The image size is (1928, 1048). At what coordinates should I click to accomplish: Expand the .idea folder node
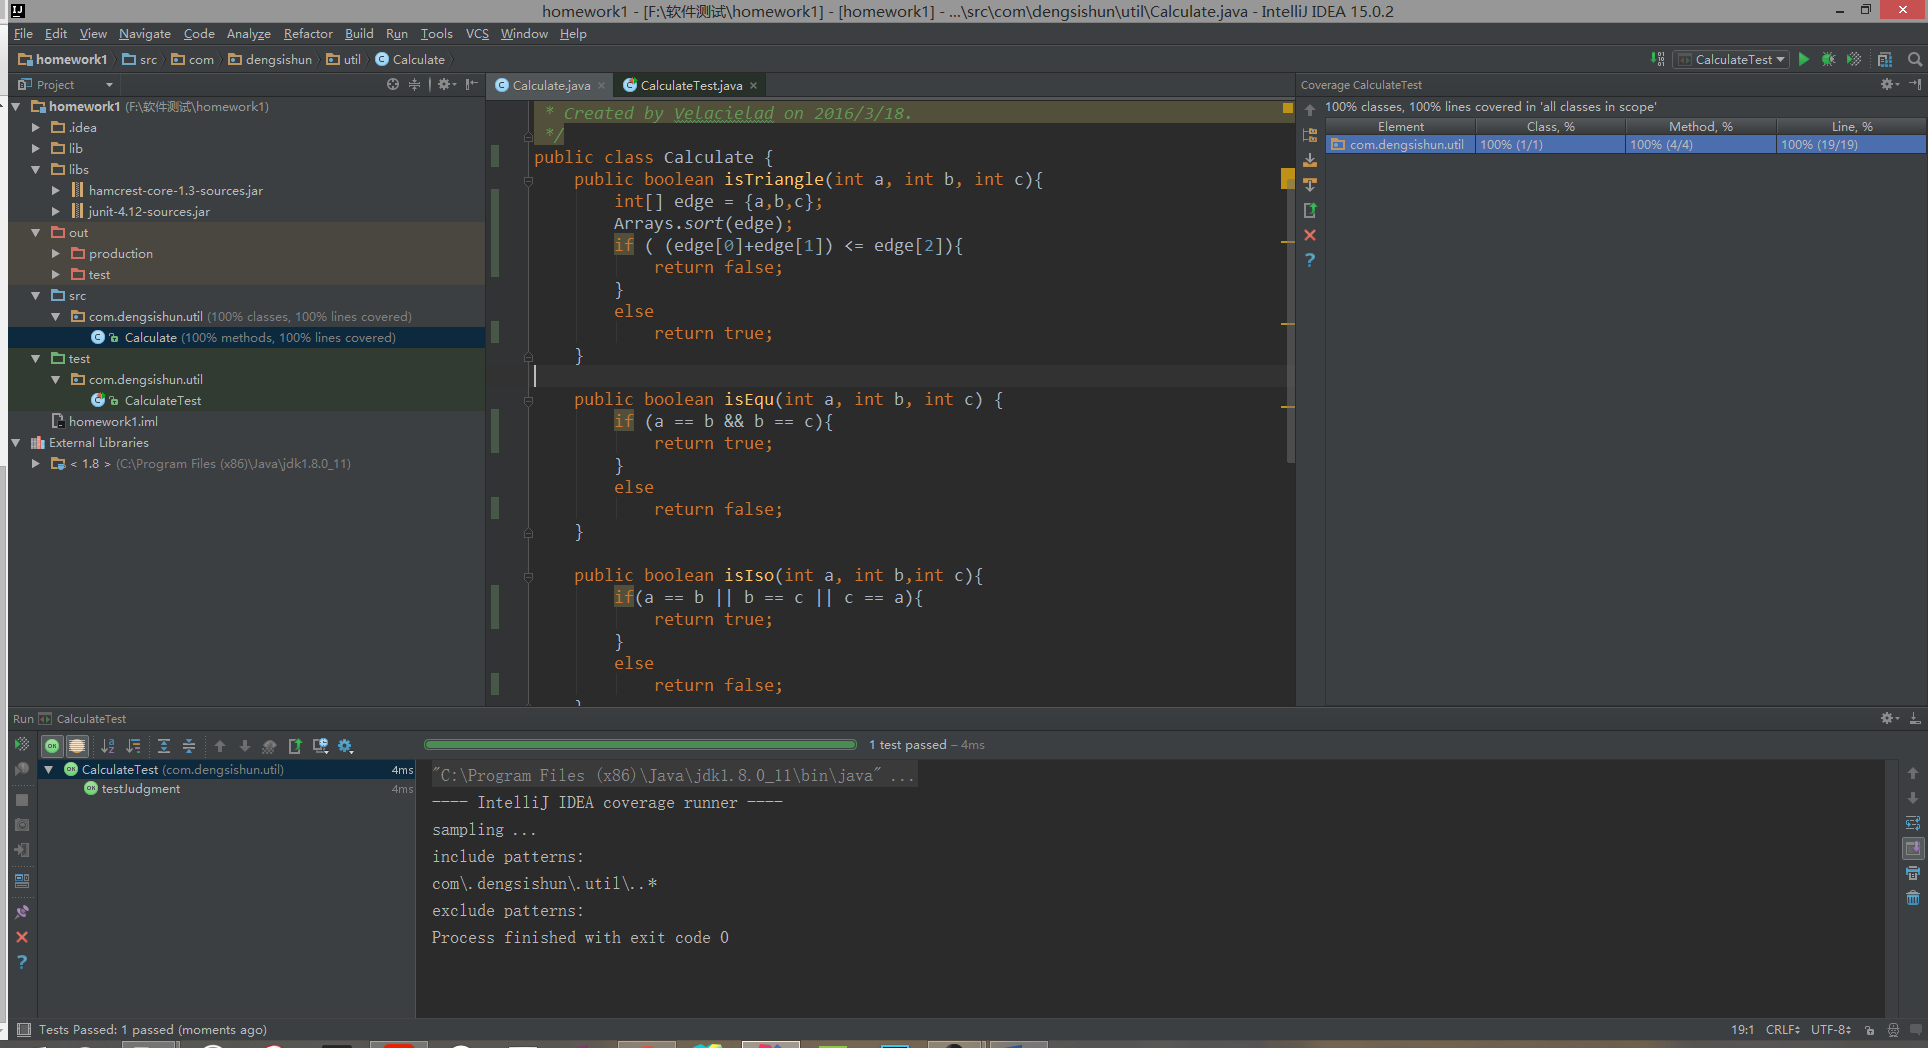pyautogui.click(x=36, y=128)
